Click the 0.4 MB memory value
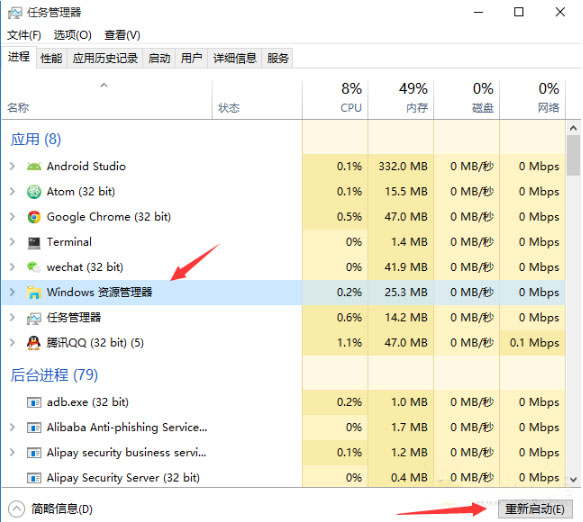The height and width of the screenshot is (522, 583). [409, 478]
